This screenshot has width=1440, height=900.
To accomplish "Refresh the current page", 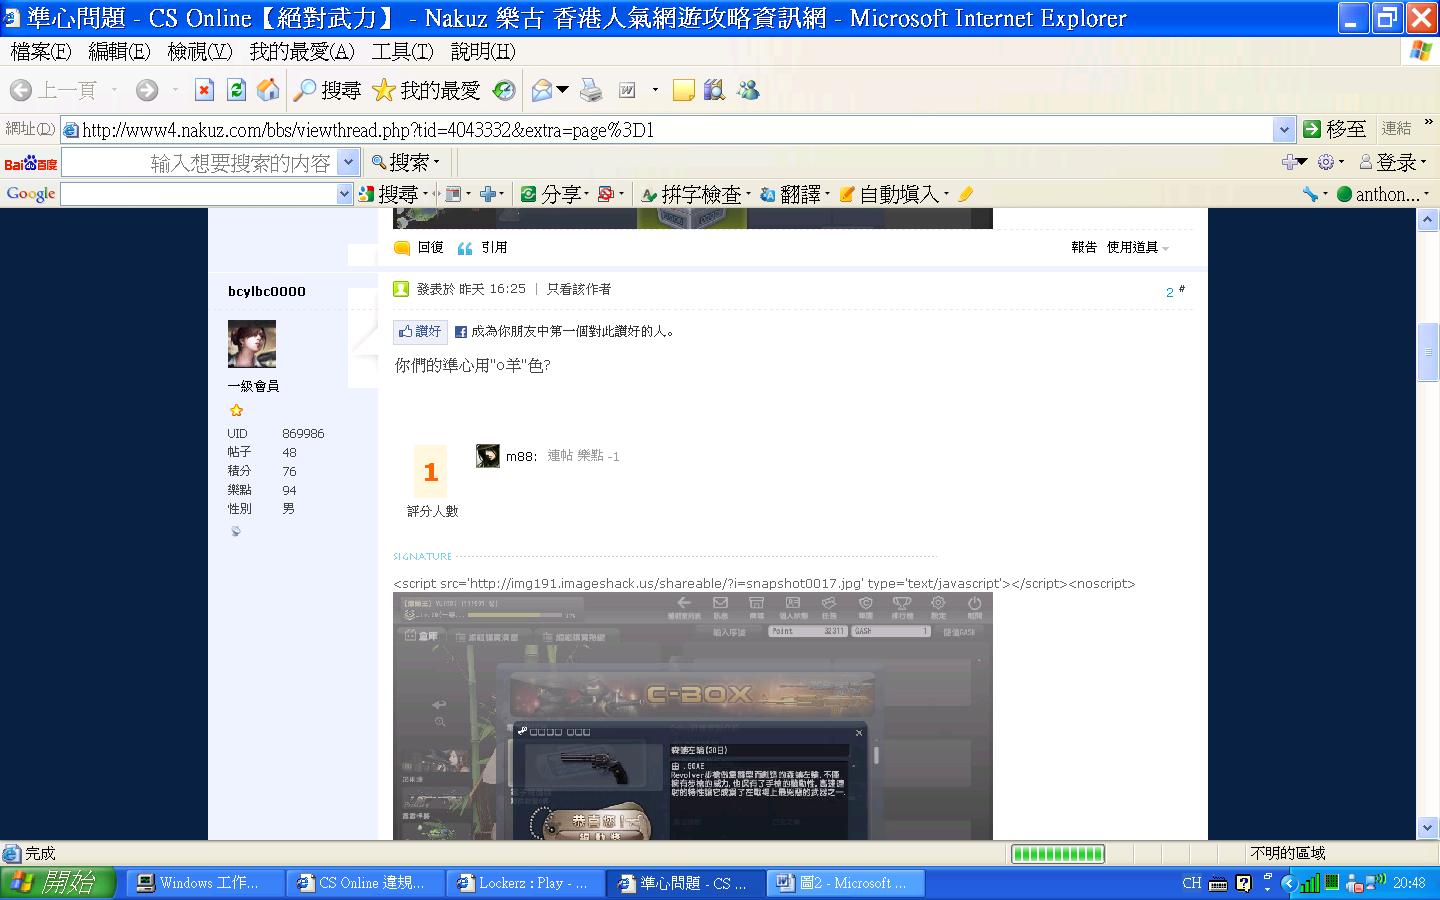I will [x=236, y=91].
